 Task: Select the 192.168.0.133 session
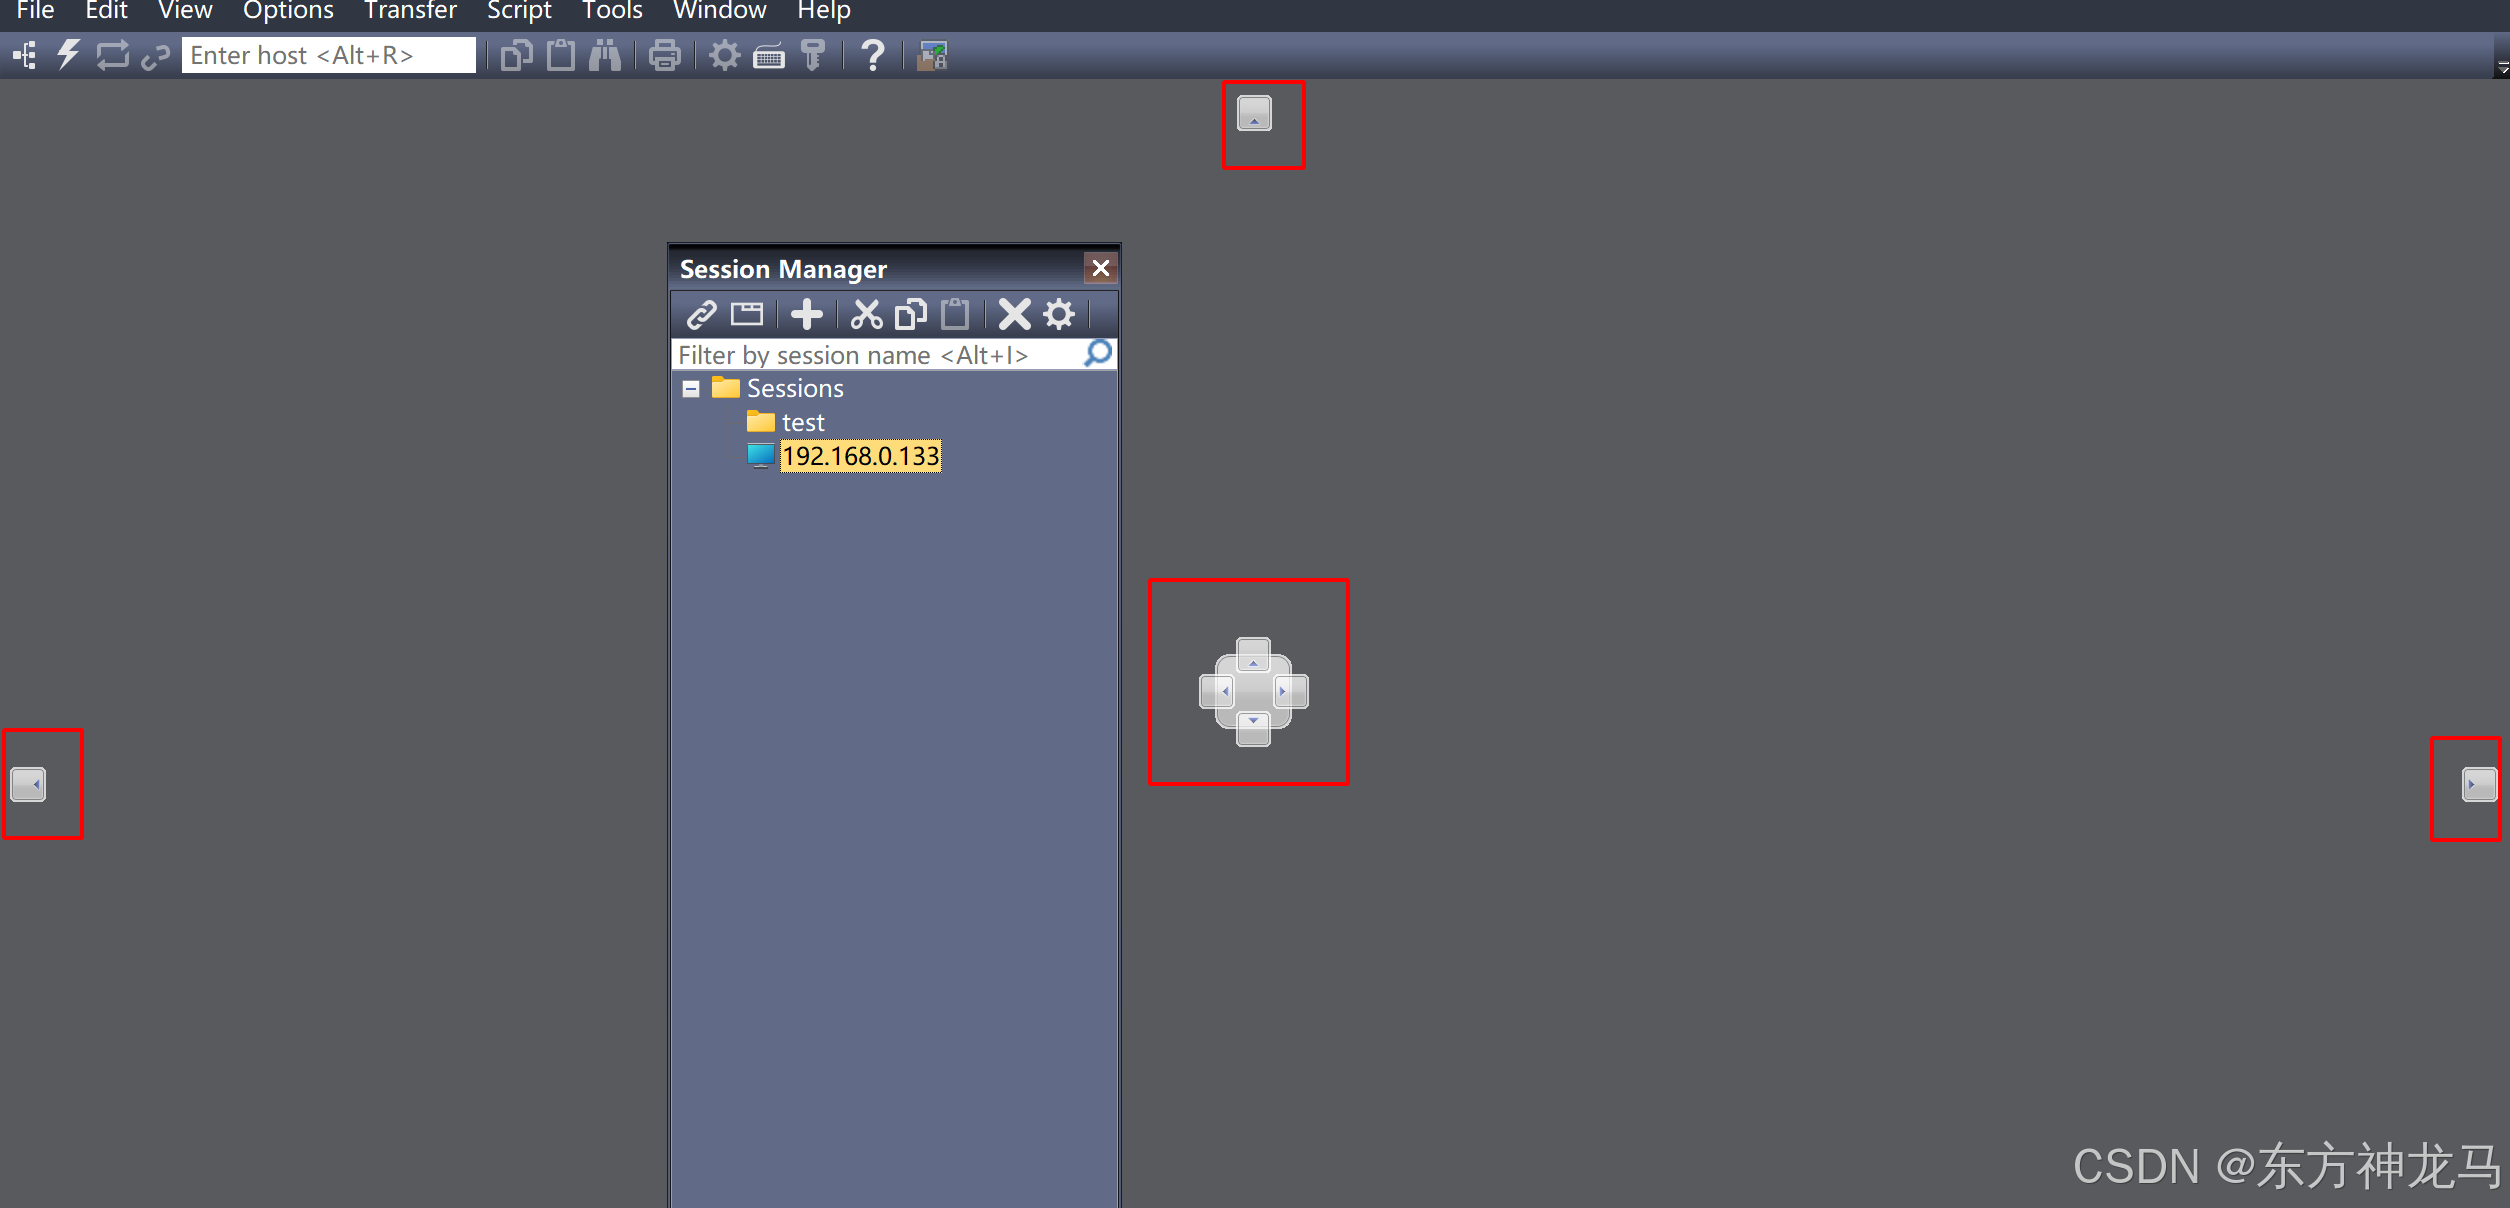[x=860, y=457]
